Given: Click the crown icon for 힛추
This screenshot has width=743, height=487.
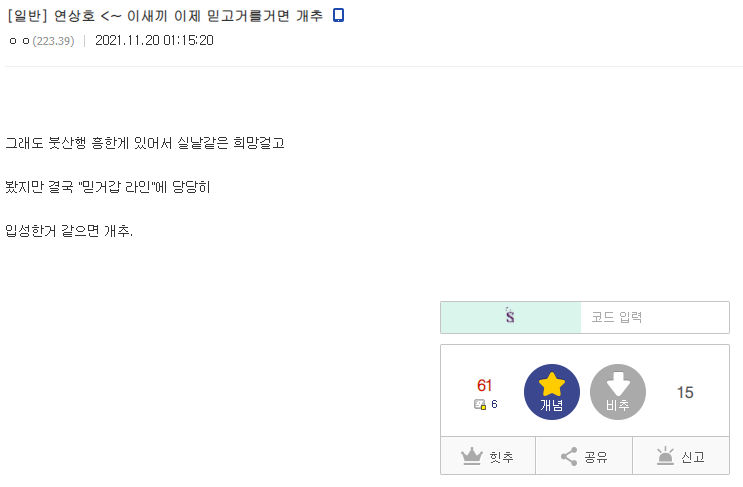Looking at the screenshot, I should click(472, 456).
